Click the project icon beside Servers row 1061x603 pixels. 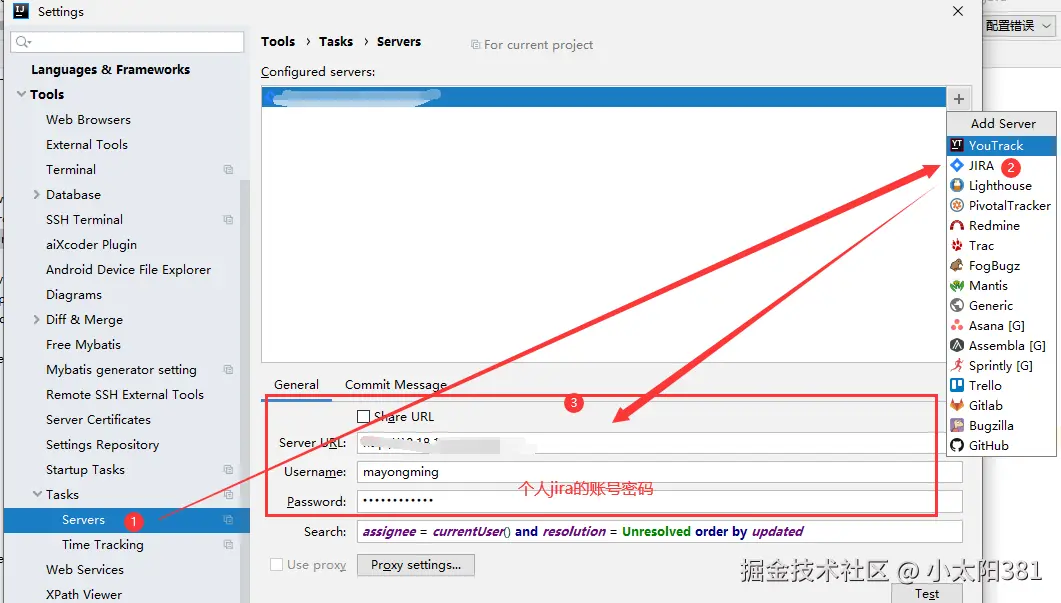click(228, 520)
